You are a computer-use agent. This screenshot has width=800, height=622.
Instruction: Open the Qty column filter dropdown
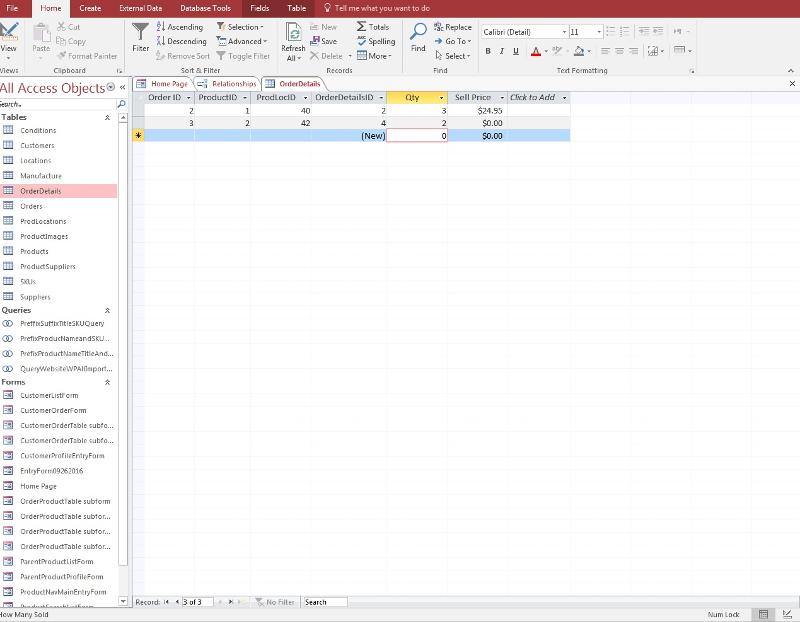coord(441,98)
